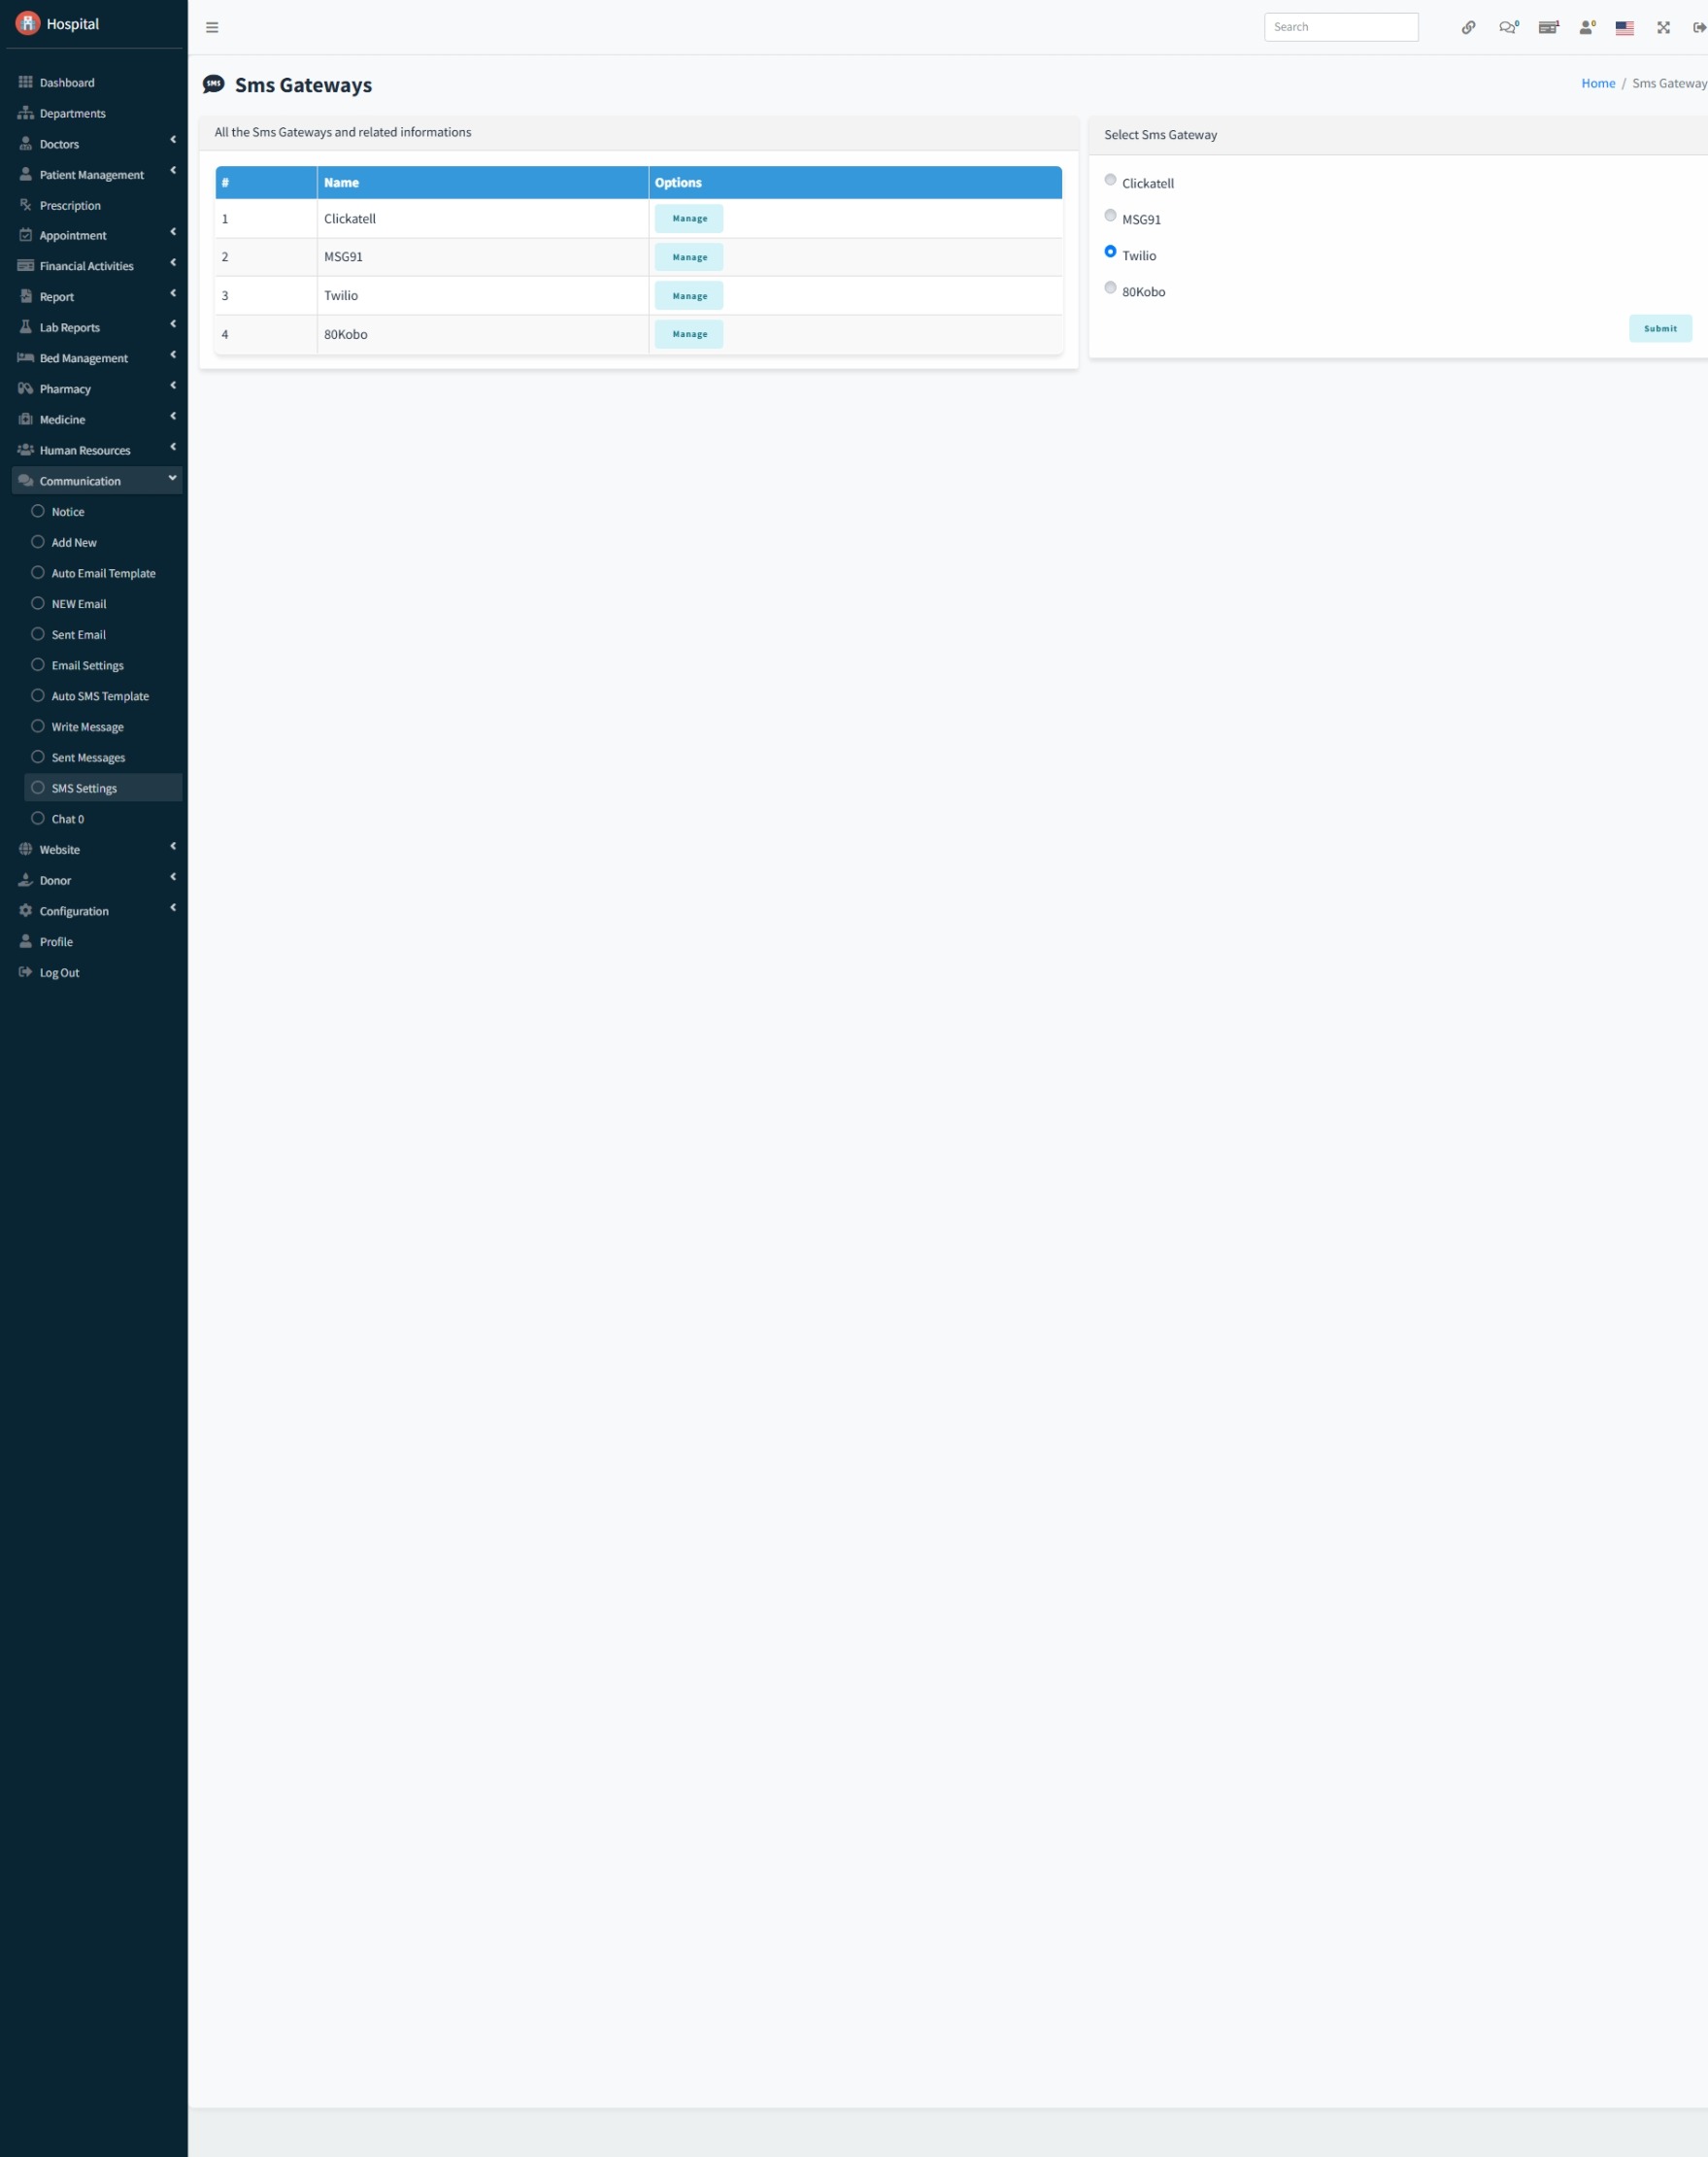The height and width of the screenshot is (2157, 1708).
Task: Click the Dashboard grid icon in sidebar
Action: pos(26,82)
